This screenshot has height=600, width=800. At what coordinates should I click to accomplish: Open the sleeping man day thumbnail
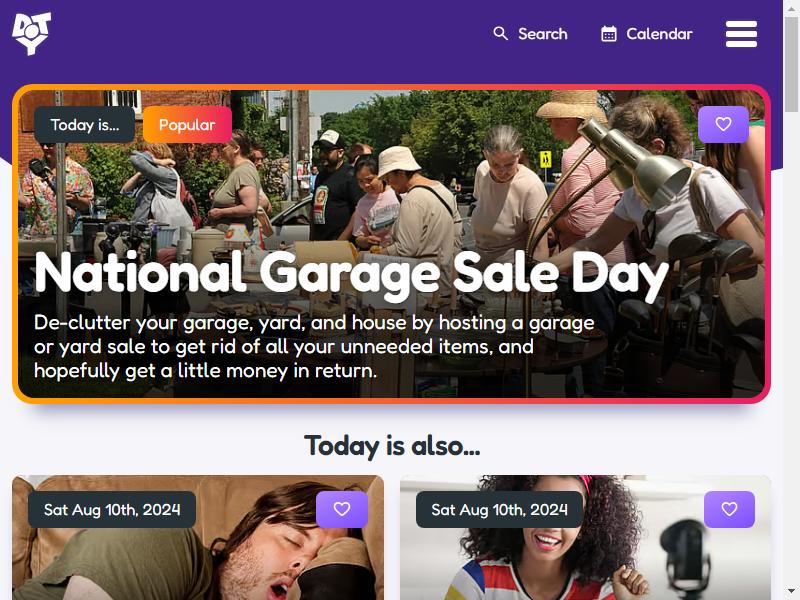(x=198, y=538)
